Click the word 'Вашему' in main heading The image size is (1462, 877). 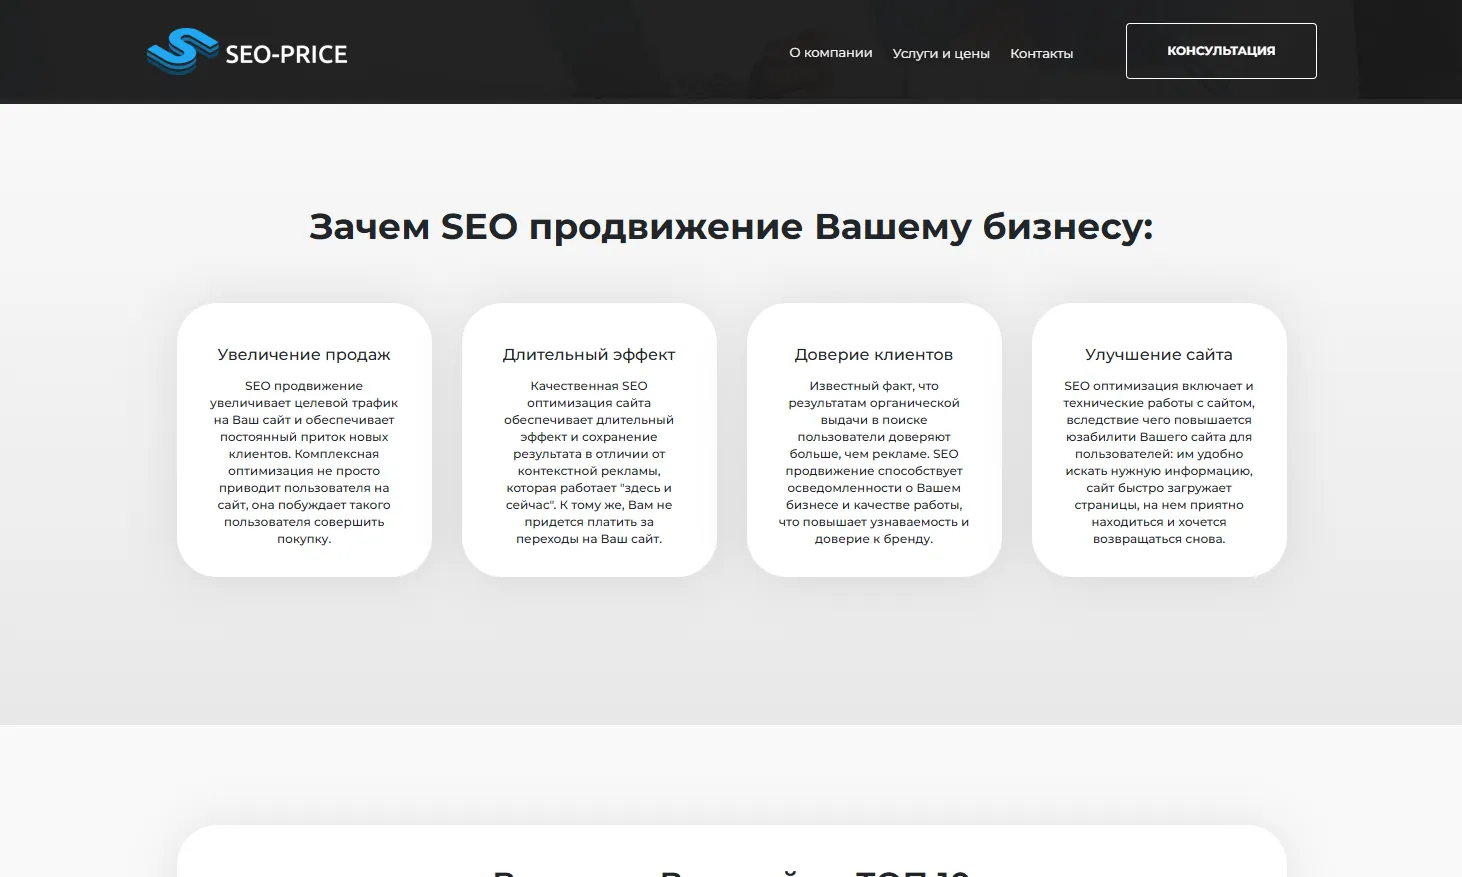pyautogui.click(x=892, y=227)
